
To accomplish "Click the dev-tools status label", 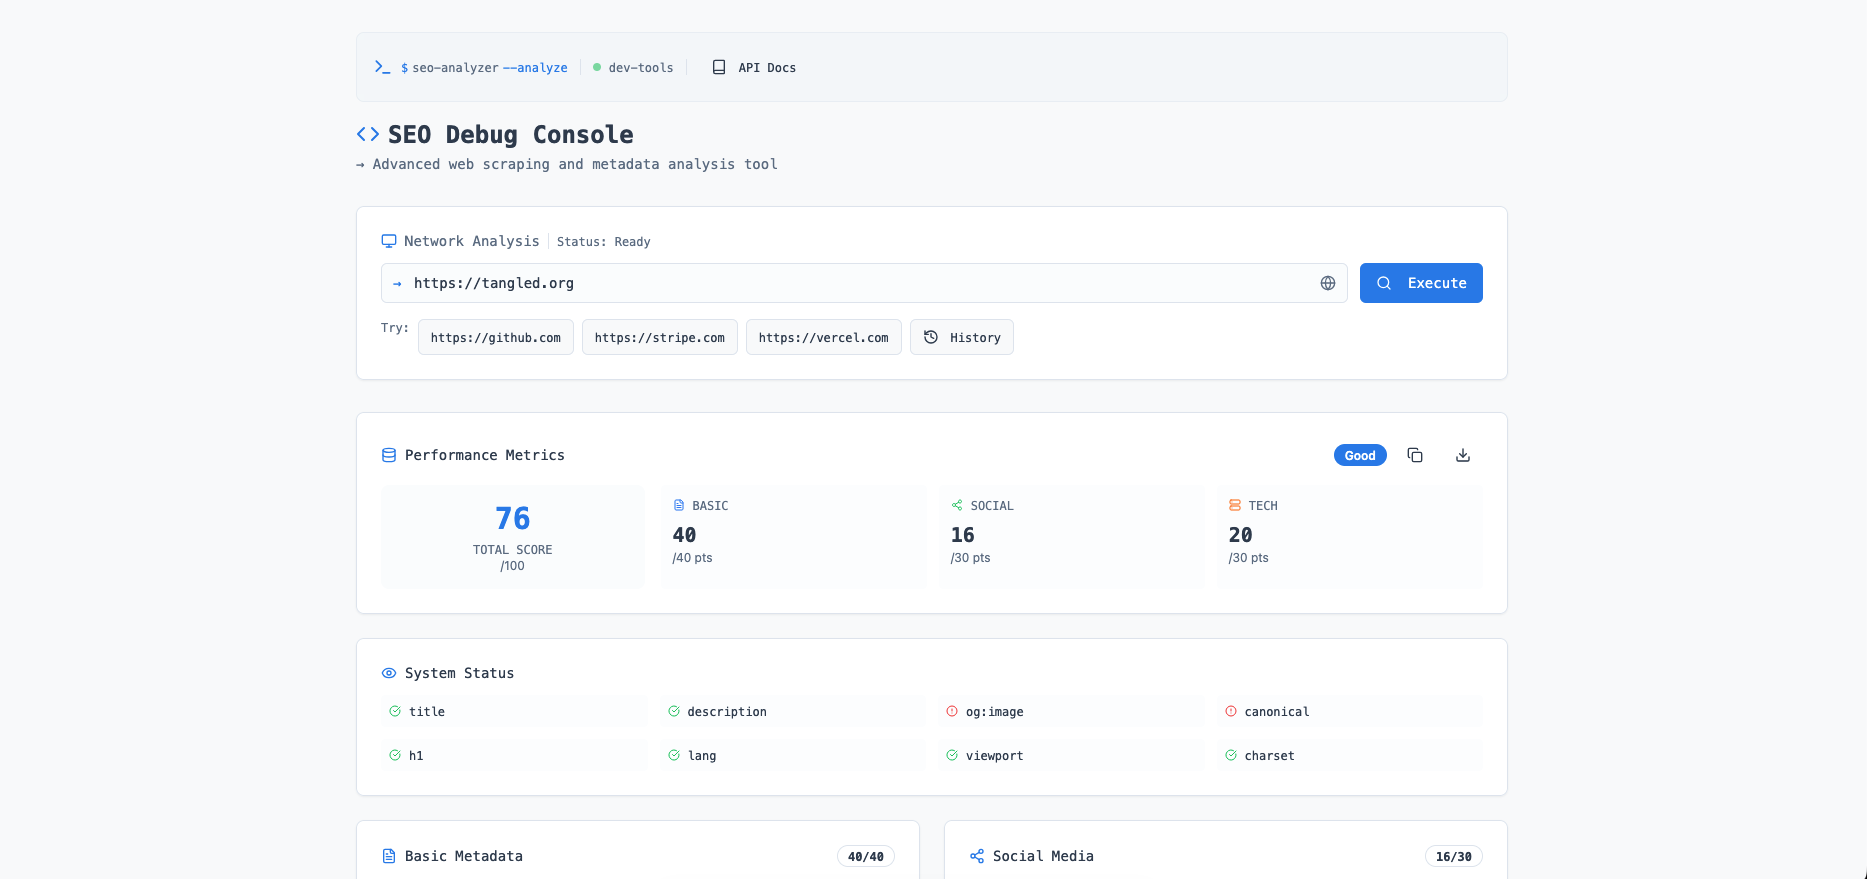I will point(640,67).
